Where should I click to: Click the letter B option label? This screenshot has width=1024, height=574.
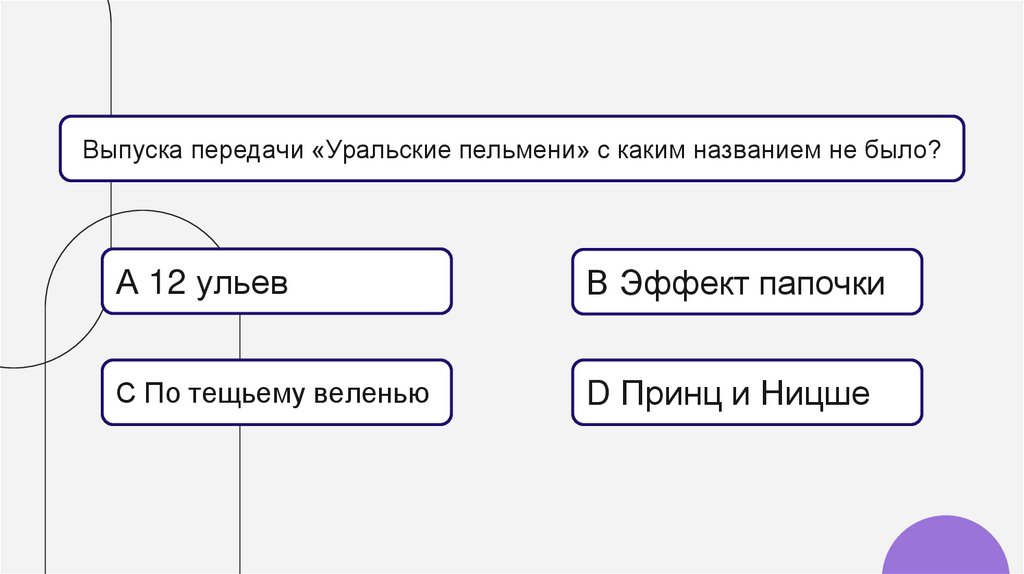click(597, 283)
